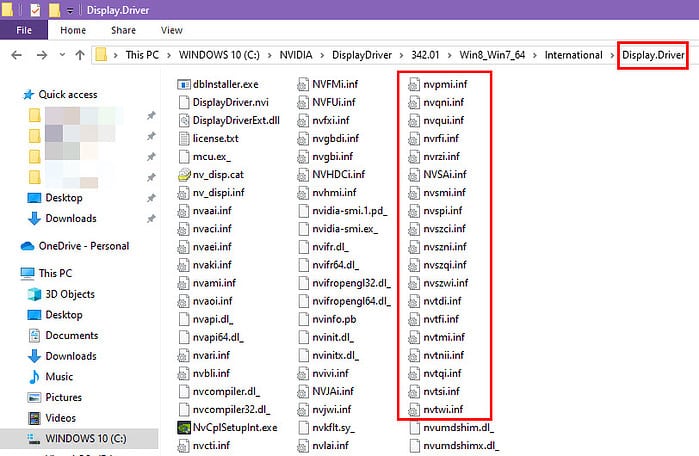This screenshot has height=456, width=699.
Task: Open 3D Objects under This PC
Action: (x=70, y=294)
